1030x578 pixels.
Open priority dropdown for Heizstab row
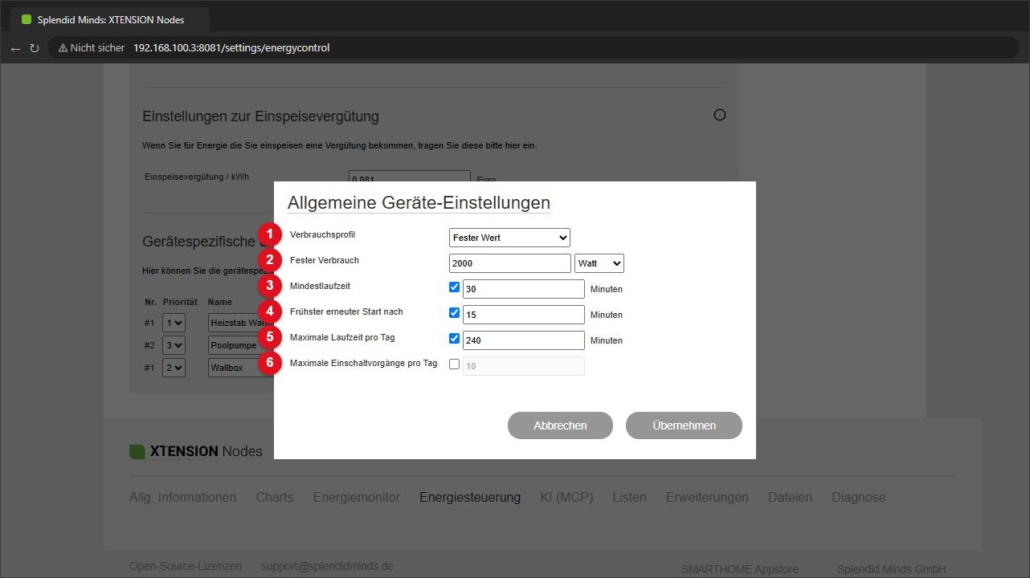173,322
